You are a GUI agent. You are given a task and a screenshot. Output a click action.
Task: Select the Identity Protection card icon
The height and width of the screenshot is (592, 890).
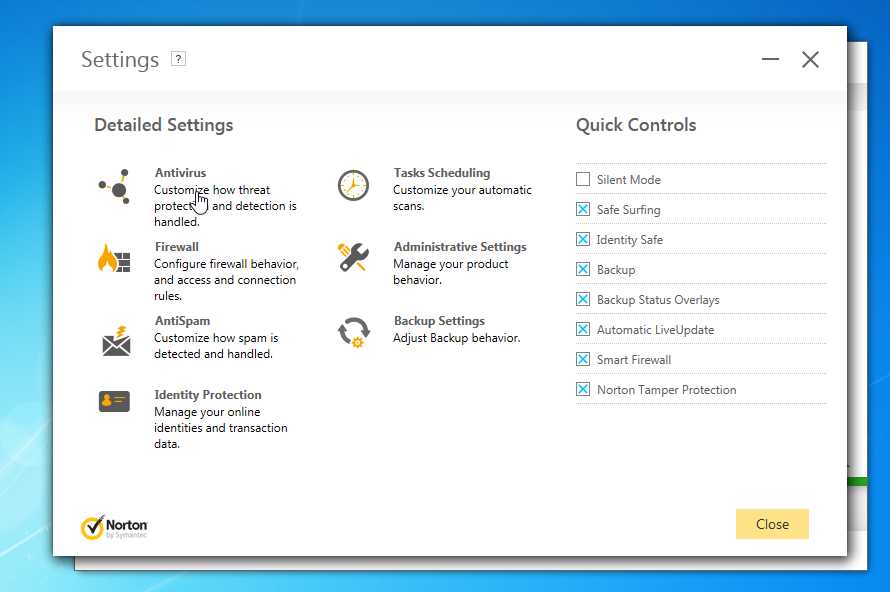[115, 401]
